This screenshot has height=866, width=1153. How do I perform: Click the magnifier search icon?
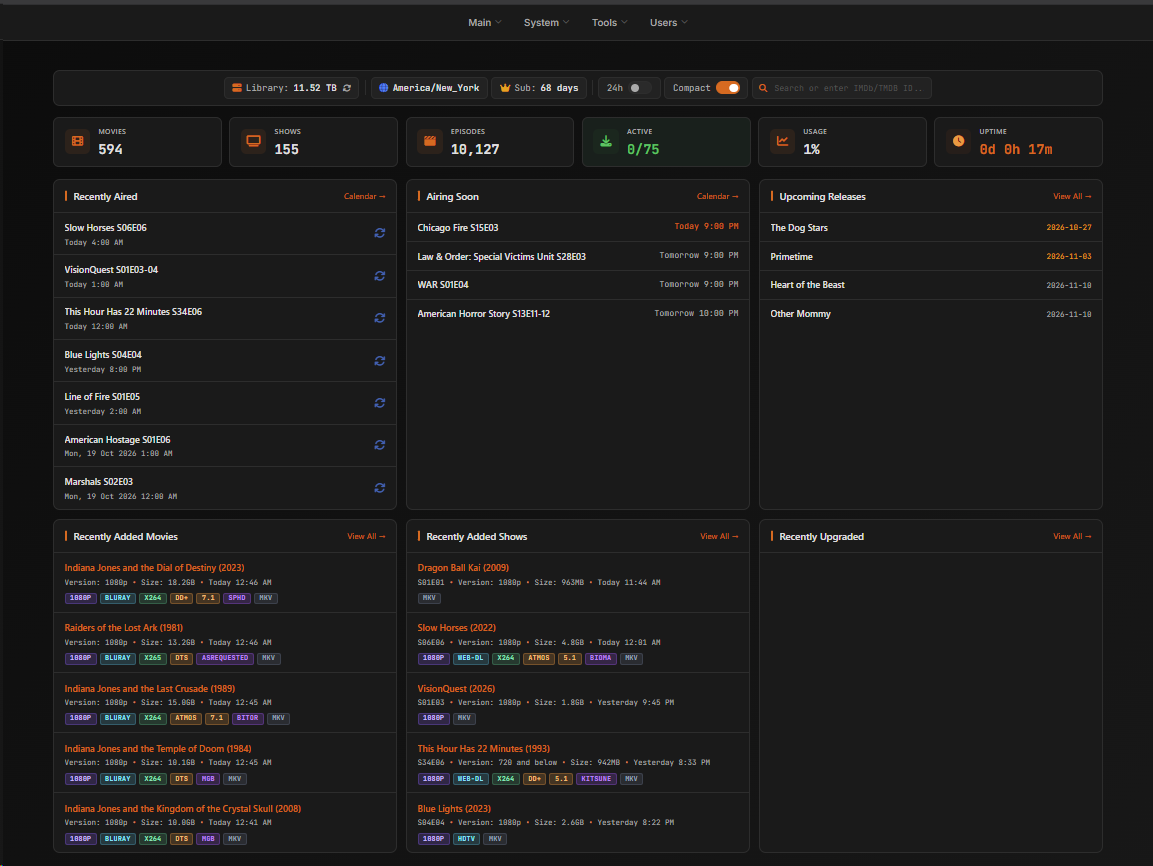coord(763,88)
